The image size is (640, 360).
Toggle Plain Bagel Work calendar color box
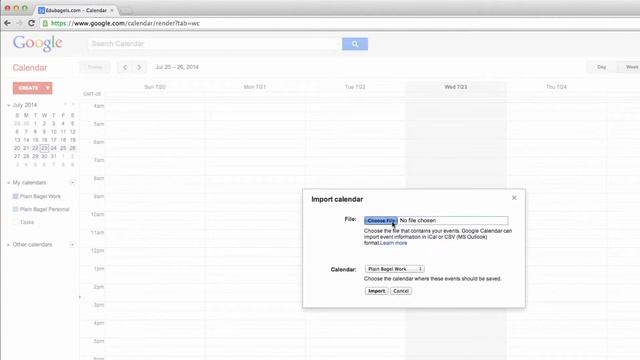[16, 196]
